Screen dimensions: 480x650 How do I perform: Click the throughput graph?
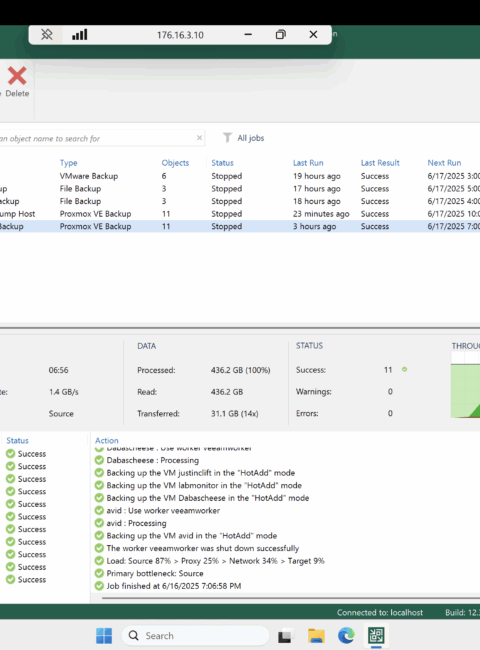coord(465,386)
